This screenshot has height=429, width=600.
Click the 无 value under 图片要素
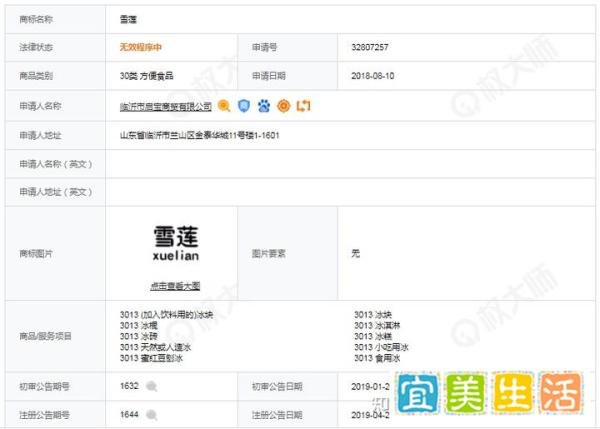pos(355,253)
